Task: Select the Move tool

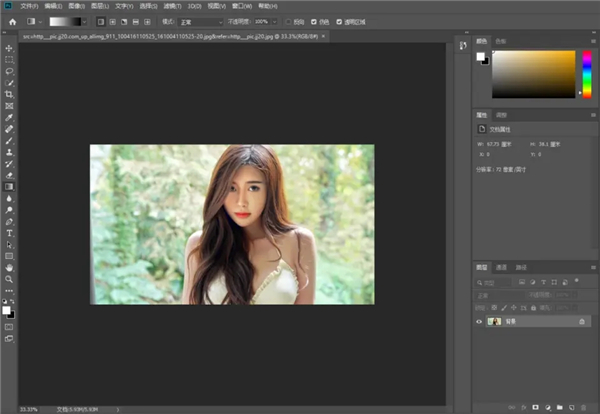Action: 10,48
